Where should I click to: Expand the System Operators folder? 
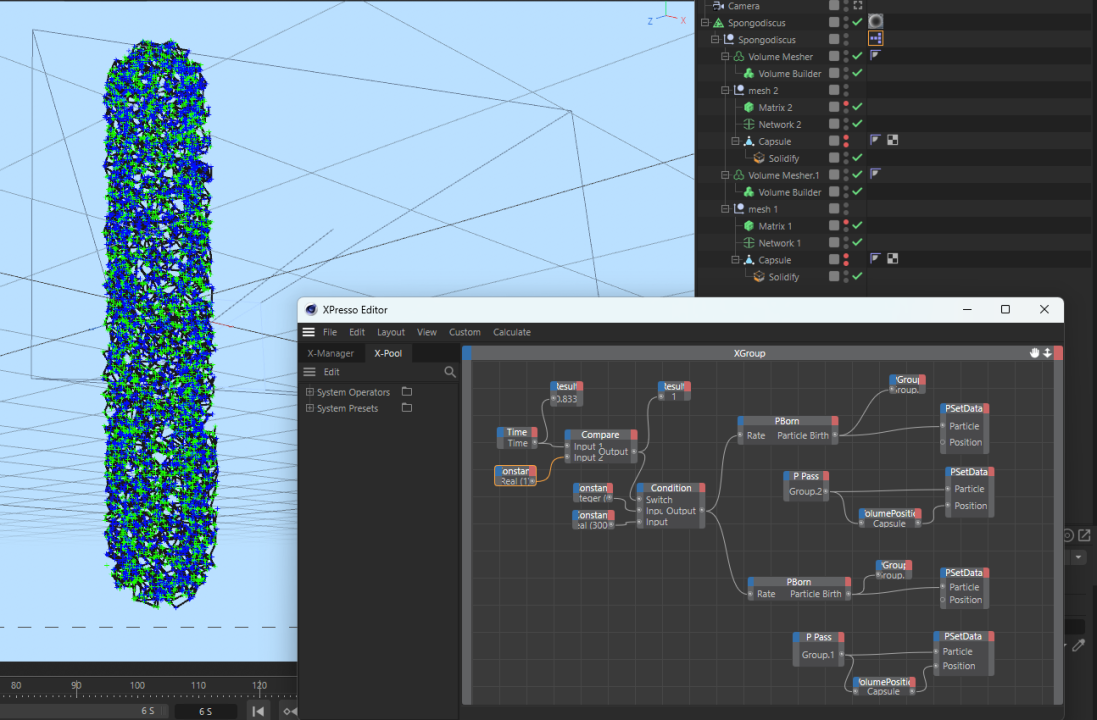[x=310, y=392]
